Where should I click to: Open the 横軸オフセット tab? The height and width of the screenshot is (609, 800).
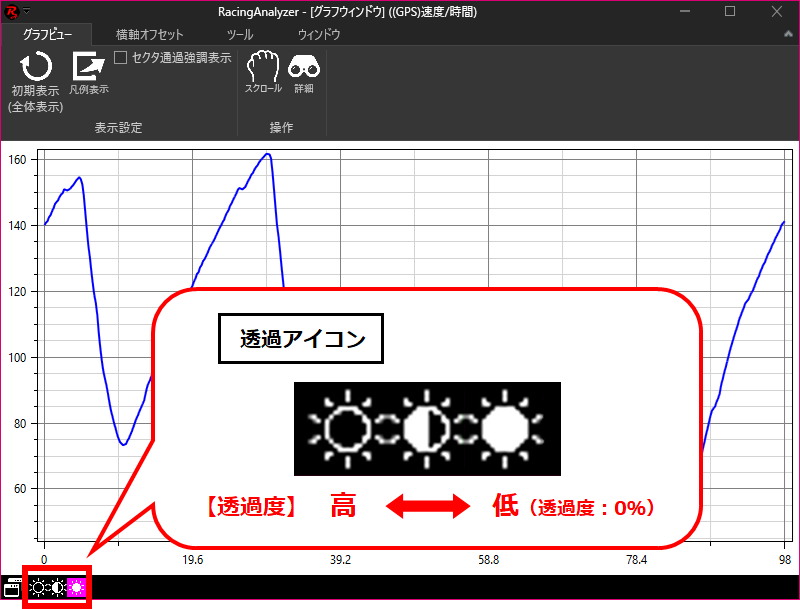(149, 34)
